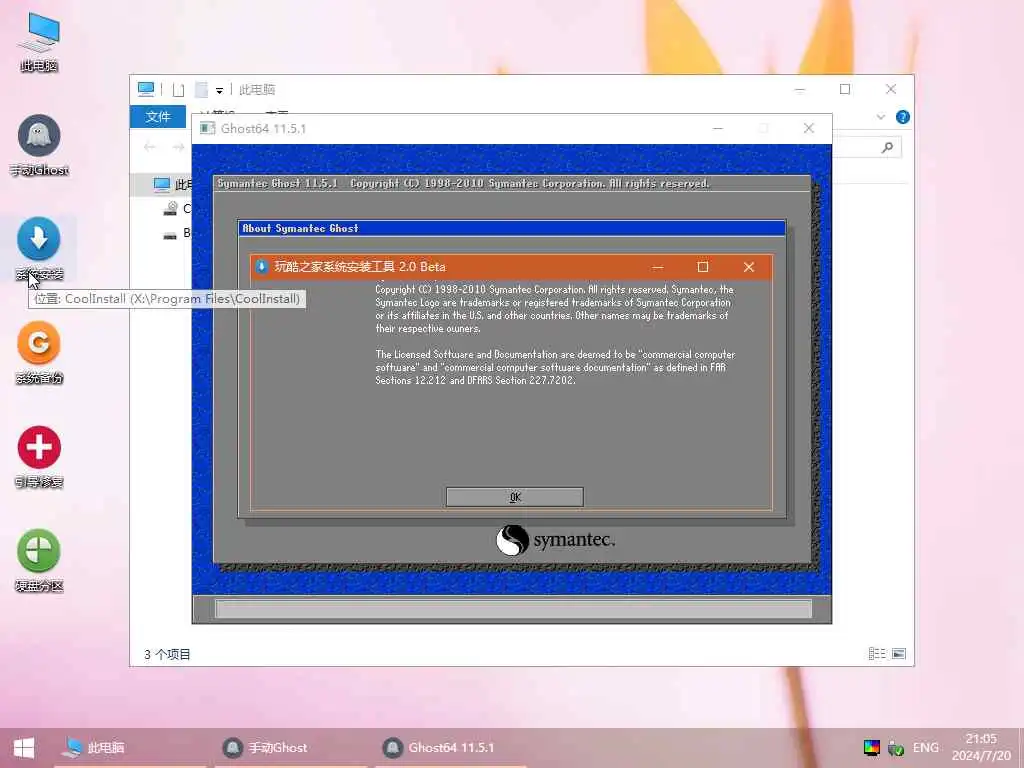This screenshot has width=1024, height=768.
Task: Click the Symantec logo in Ghost window
Action: (555, 540)
